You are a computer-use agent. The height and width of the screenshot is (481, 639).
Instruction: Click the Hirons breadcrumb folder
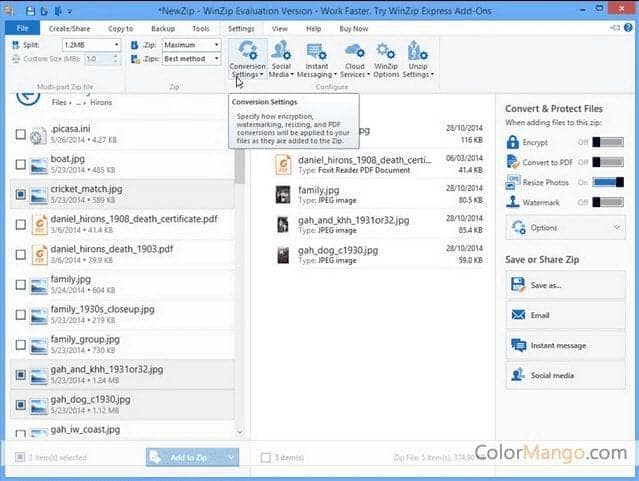pyautogui.click(x=101, y=102)
